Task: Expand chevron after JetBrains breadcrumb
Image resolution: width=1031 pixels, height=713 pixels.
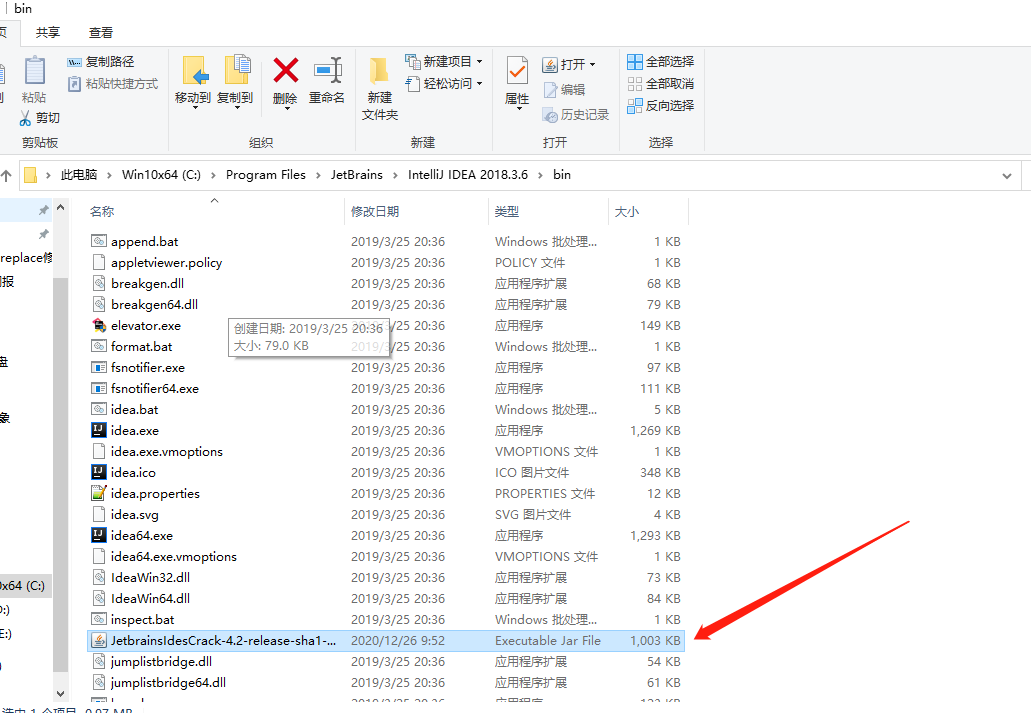Action: [395, 175]
